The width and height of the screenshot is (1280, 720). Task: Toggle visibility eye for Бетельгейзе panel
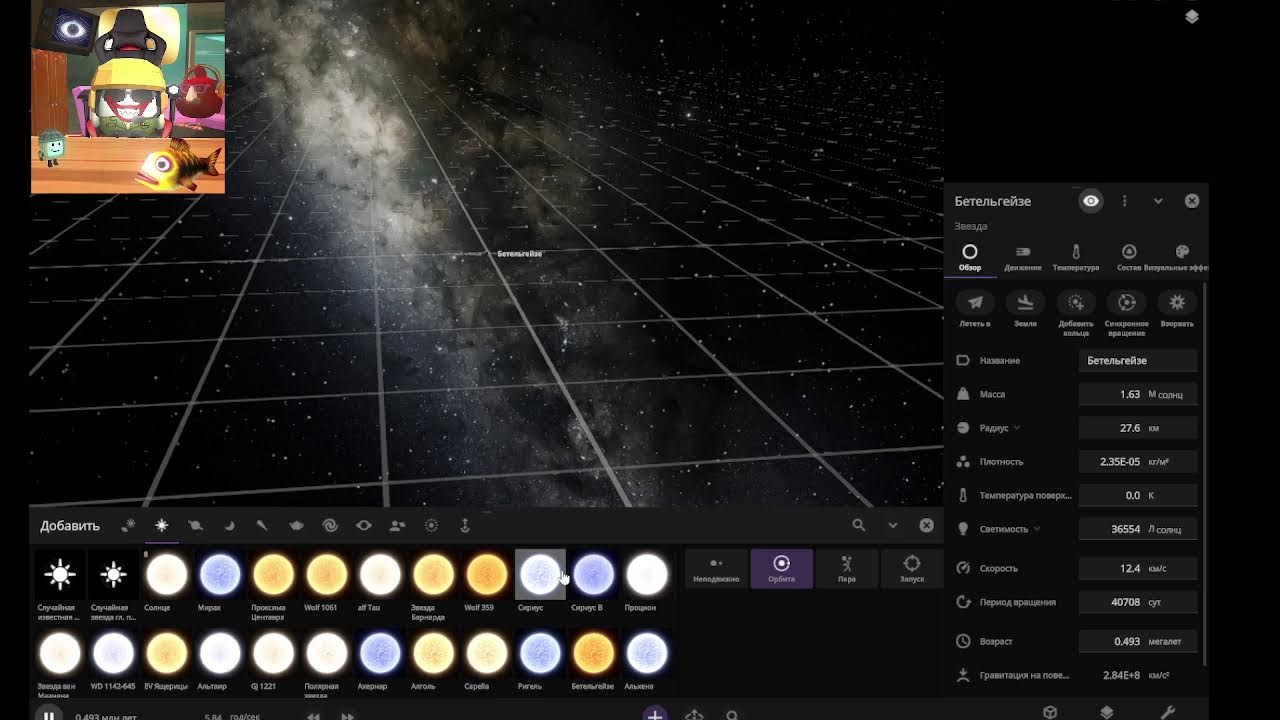1091,201
